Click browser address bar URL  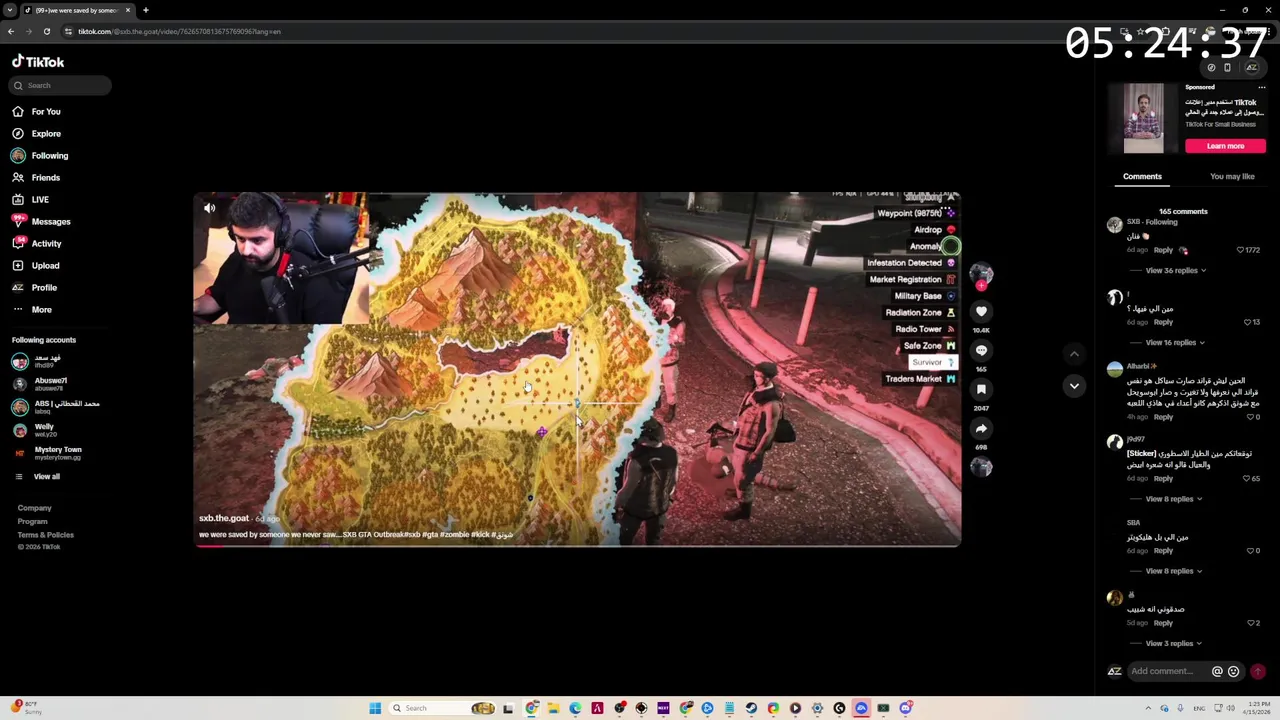coord(179,31)
